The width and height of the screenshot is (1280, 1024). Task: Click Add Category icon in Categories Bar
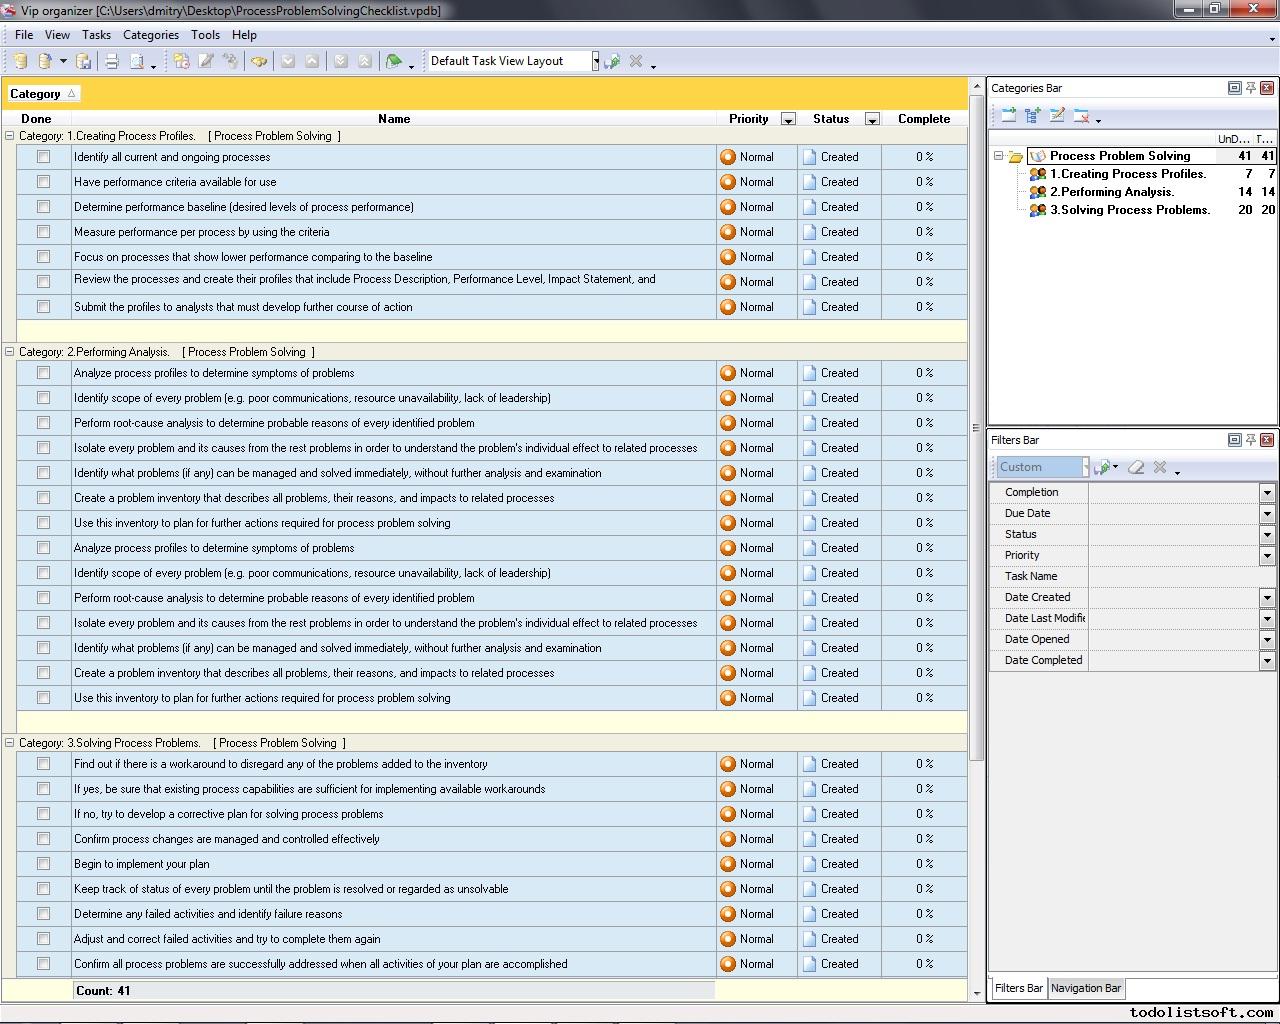pyautogui.click(x=1008, y=116)
